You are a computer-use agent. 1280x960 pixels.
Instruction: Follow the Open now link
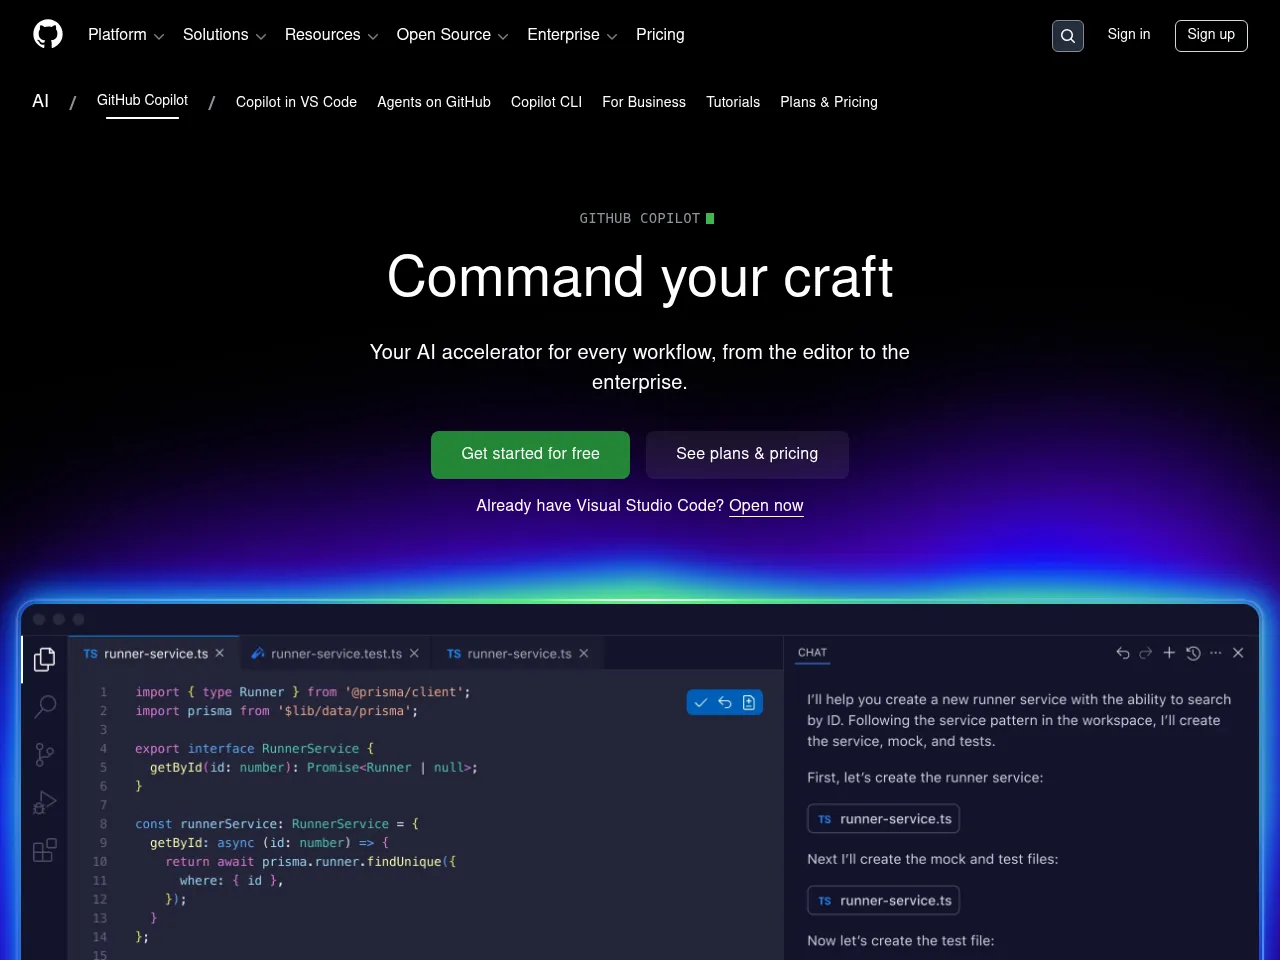click(766, 506)
